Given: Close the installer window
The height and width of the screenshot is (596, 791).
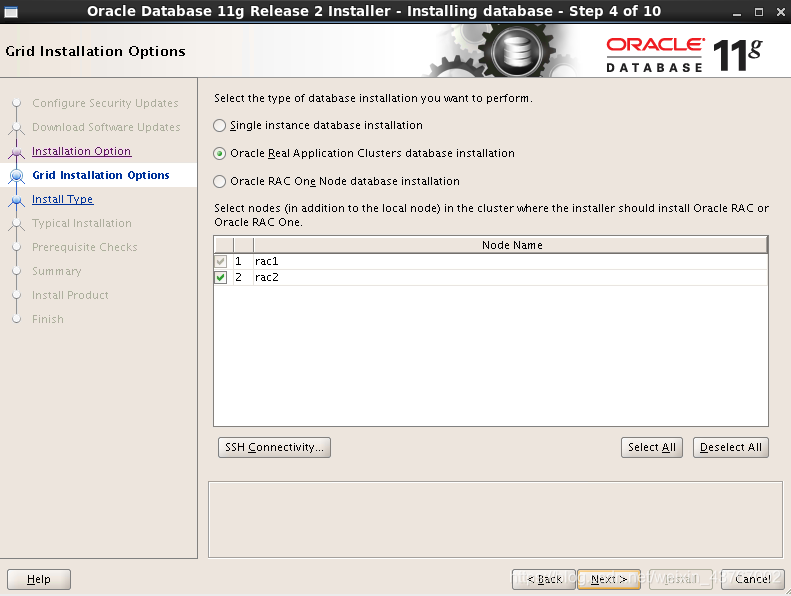Looking at the screenshot, I should [x=780, y=12].
